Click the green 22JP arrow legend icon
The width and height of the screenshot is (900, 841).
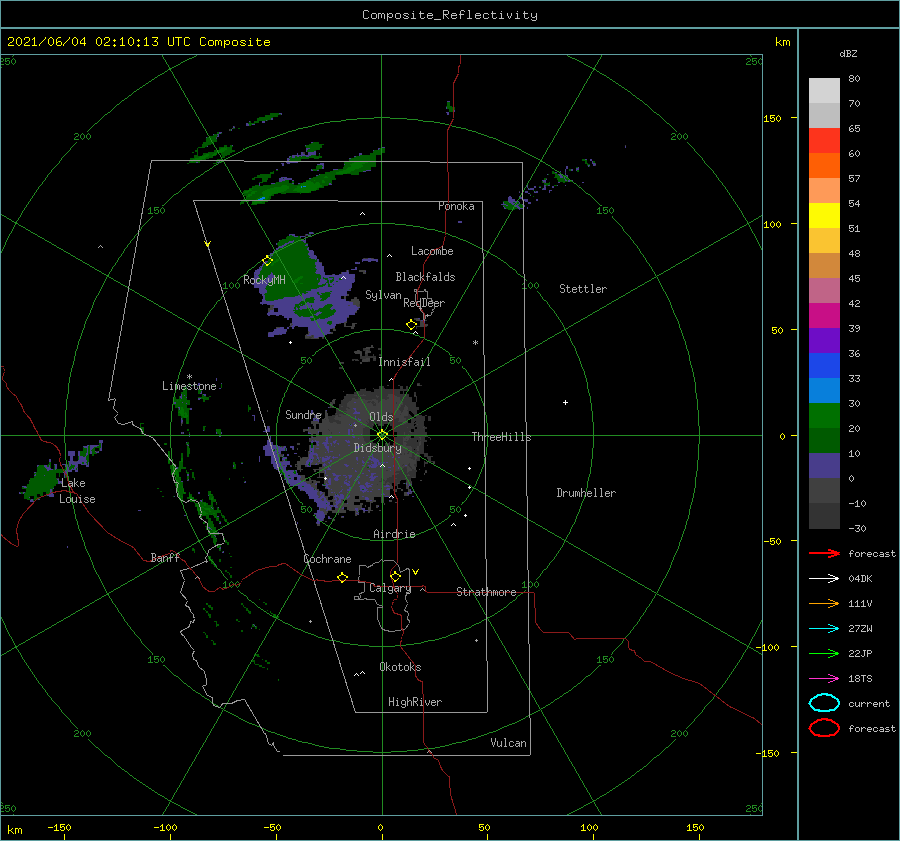824,653
